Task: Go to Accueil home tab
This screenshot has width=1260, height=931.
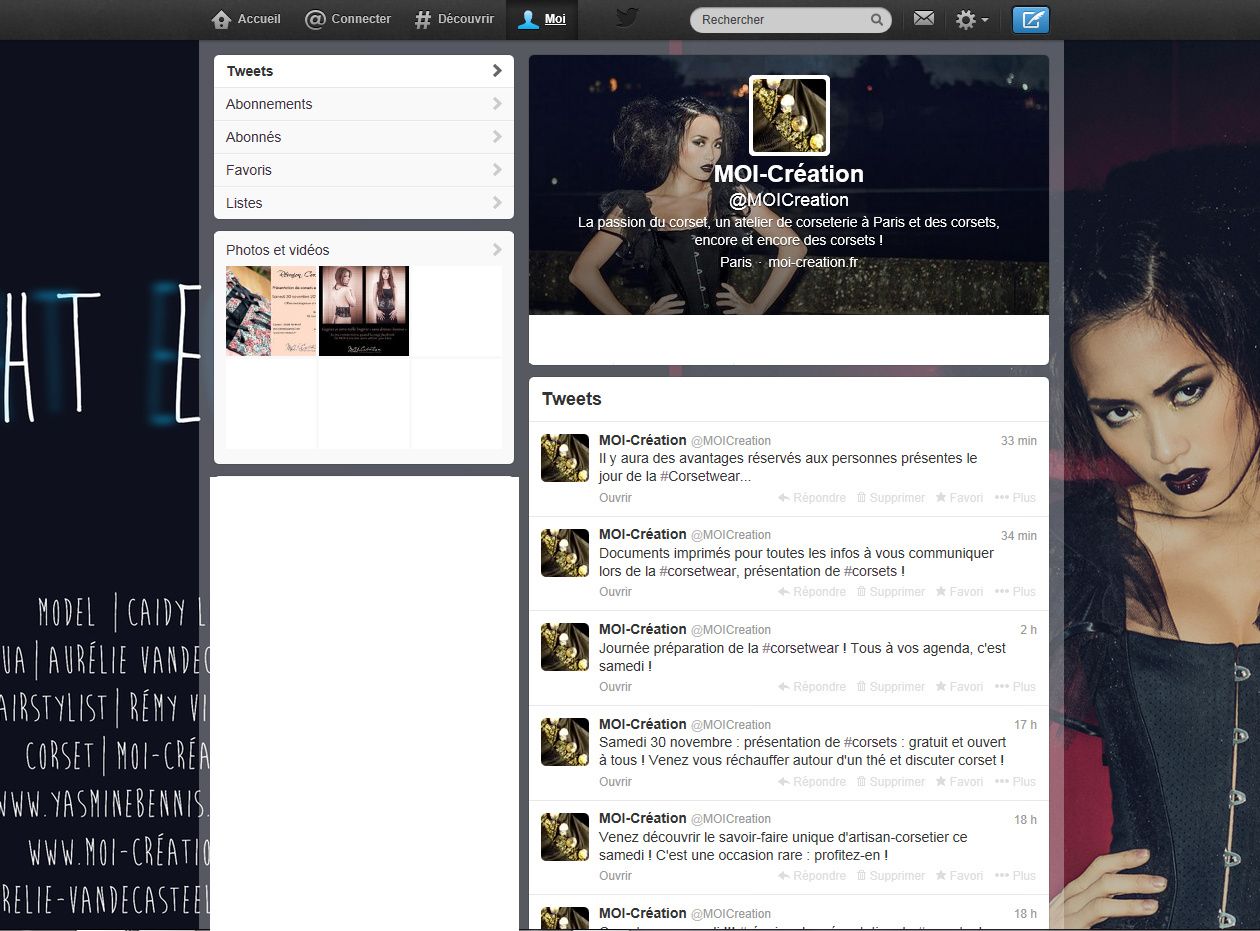Action: [x=246, y=19]
